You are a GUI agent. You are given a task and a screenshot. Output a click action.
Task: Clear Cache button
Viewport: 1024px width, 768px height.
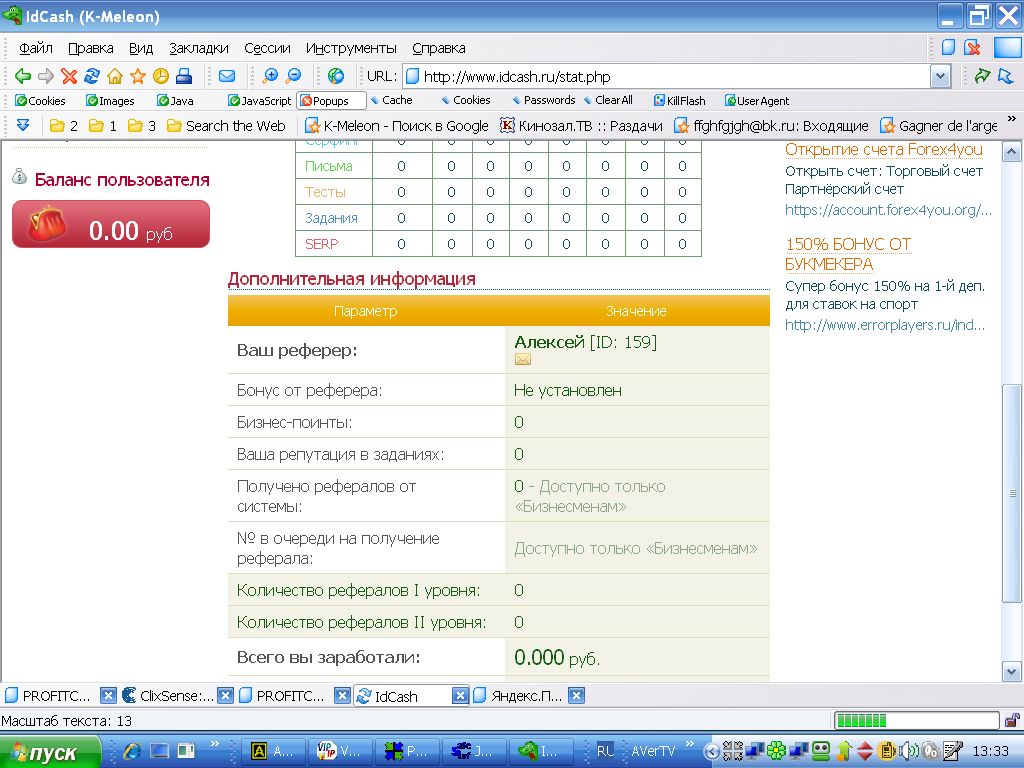[x=391, y=100]
